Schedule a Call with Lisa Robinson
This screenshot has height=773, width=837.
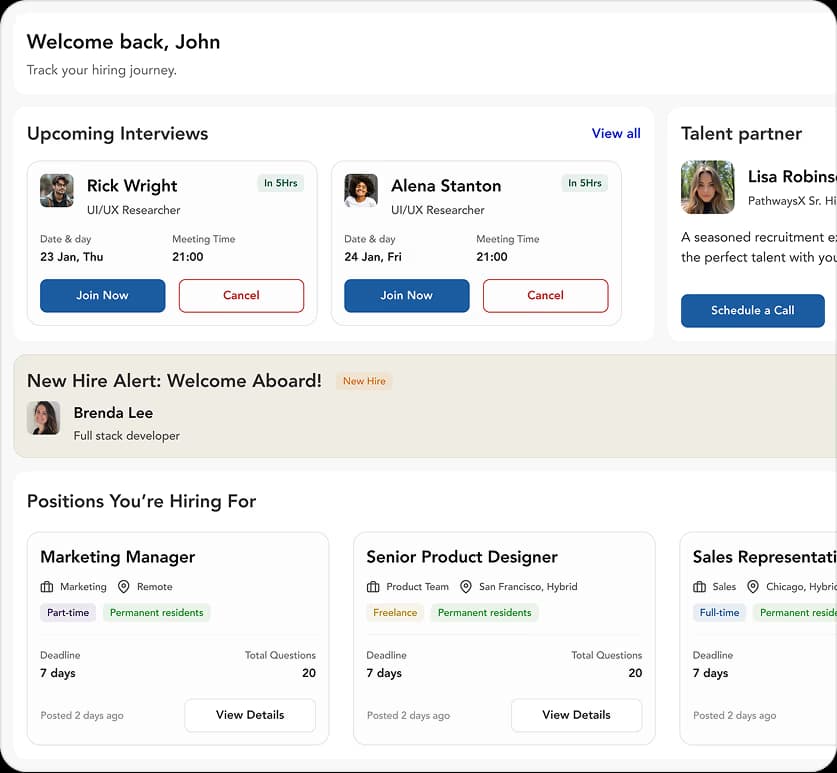752,310
